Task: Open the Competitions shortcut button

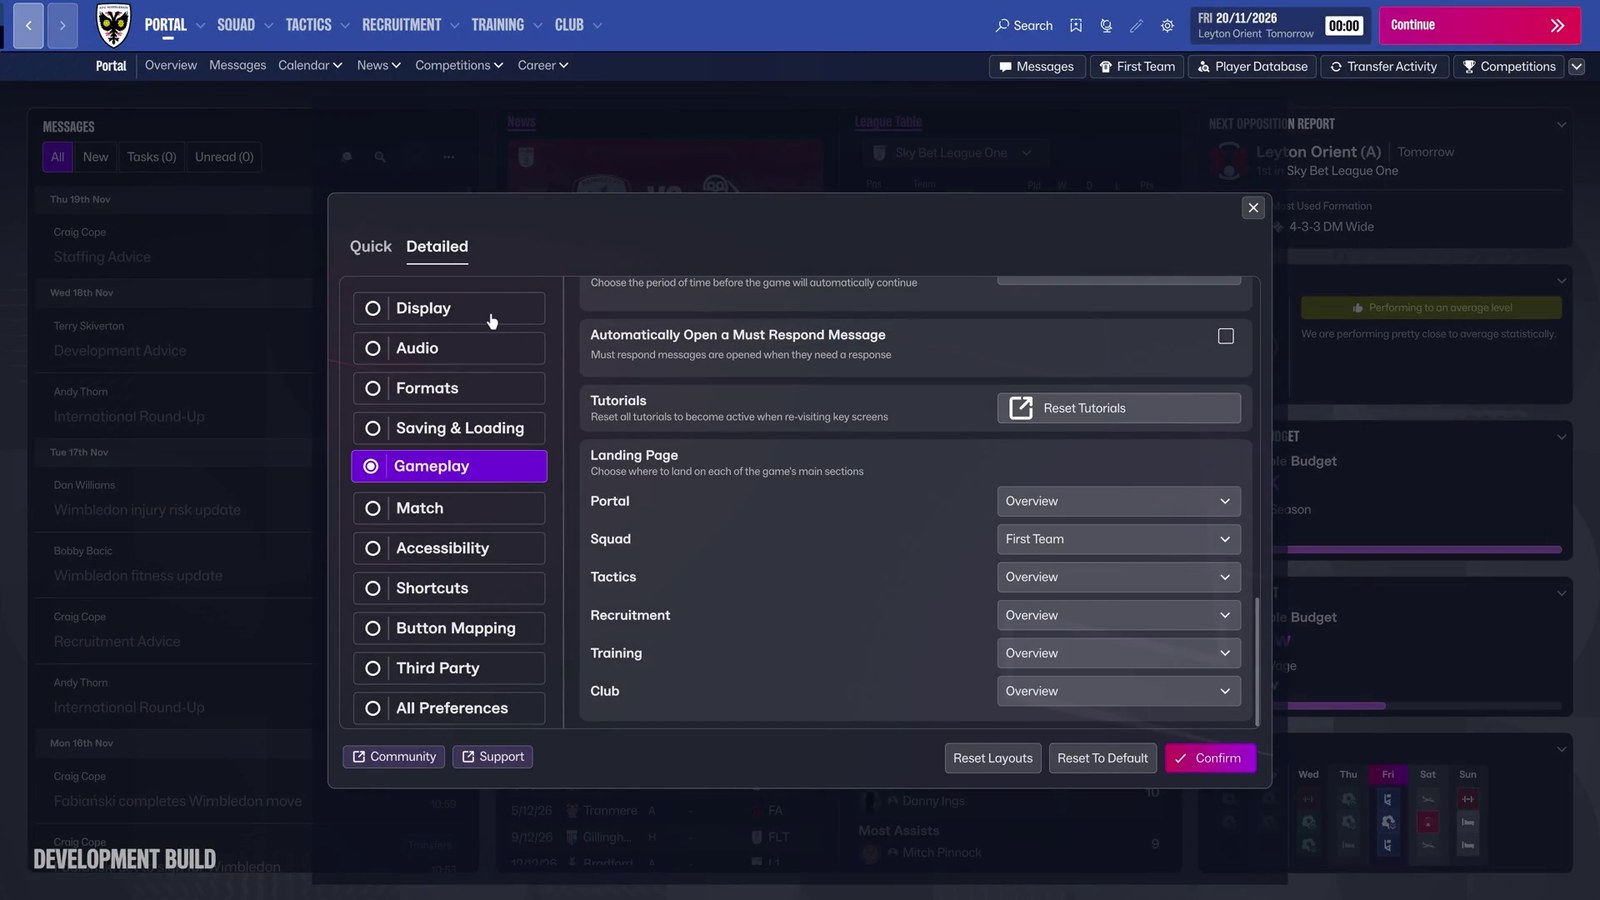Action: point(1509,67)
